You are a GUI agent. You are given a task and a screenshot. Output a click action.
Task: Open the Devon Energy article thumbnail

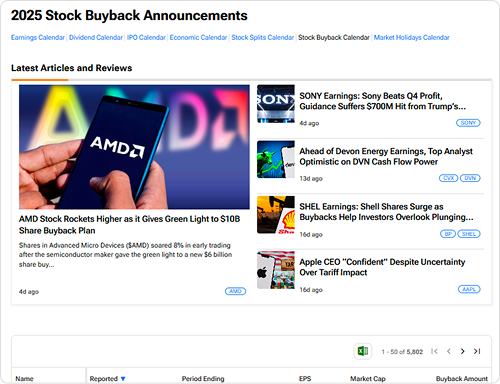(276, 159)
